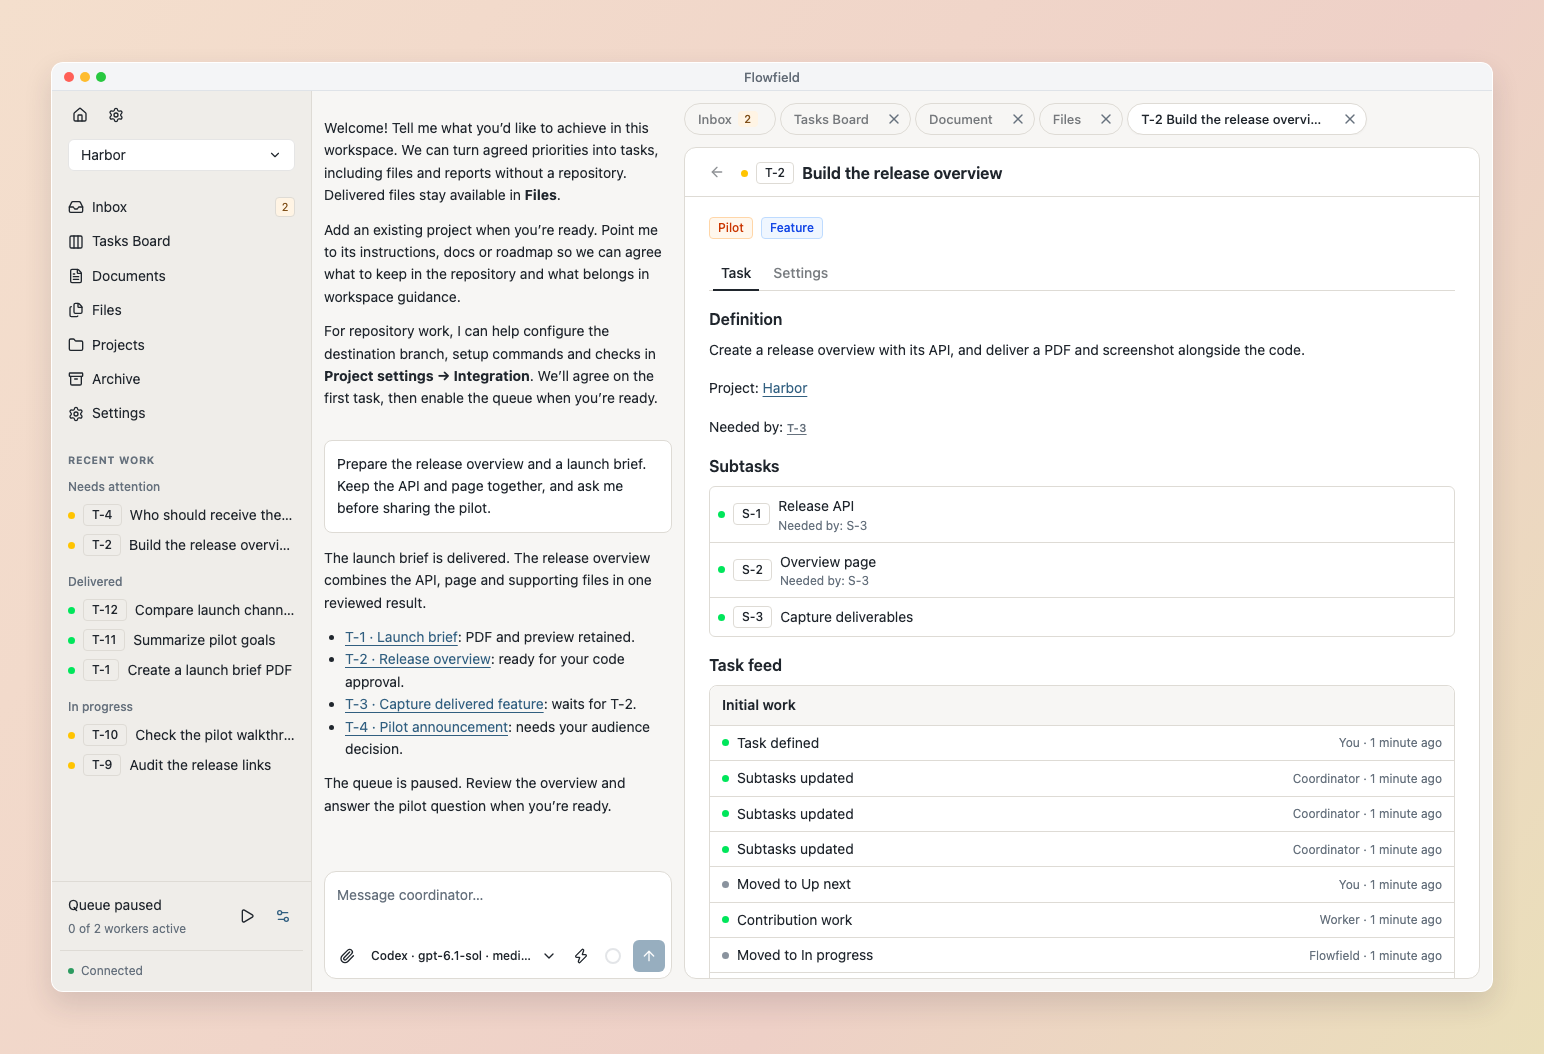Screen dimensions: 1544x1054
Task: Open the Settings subtab of task
Action: tap(800, 273)
